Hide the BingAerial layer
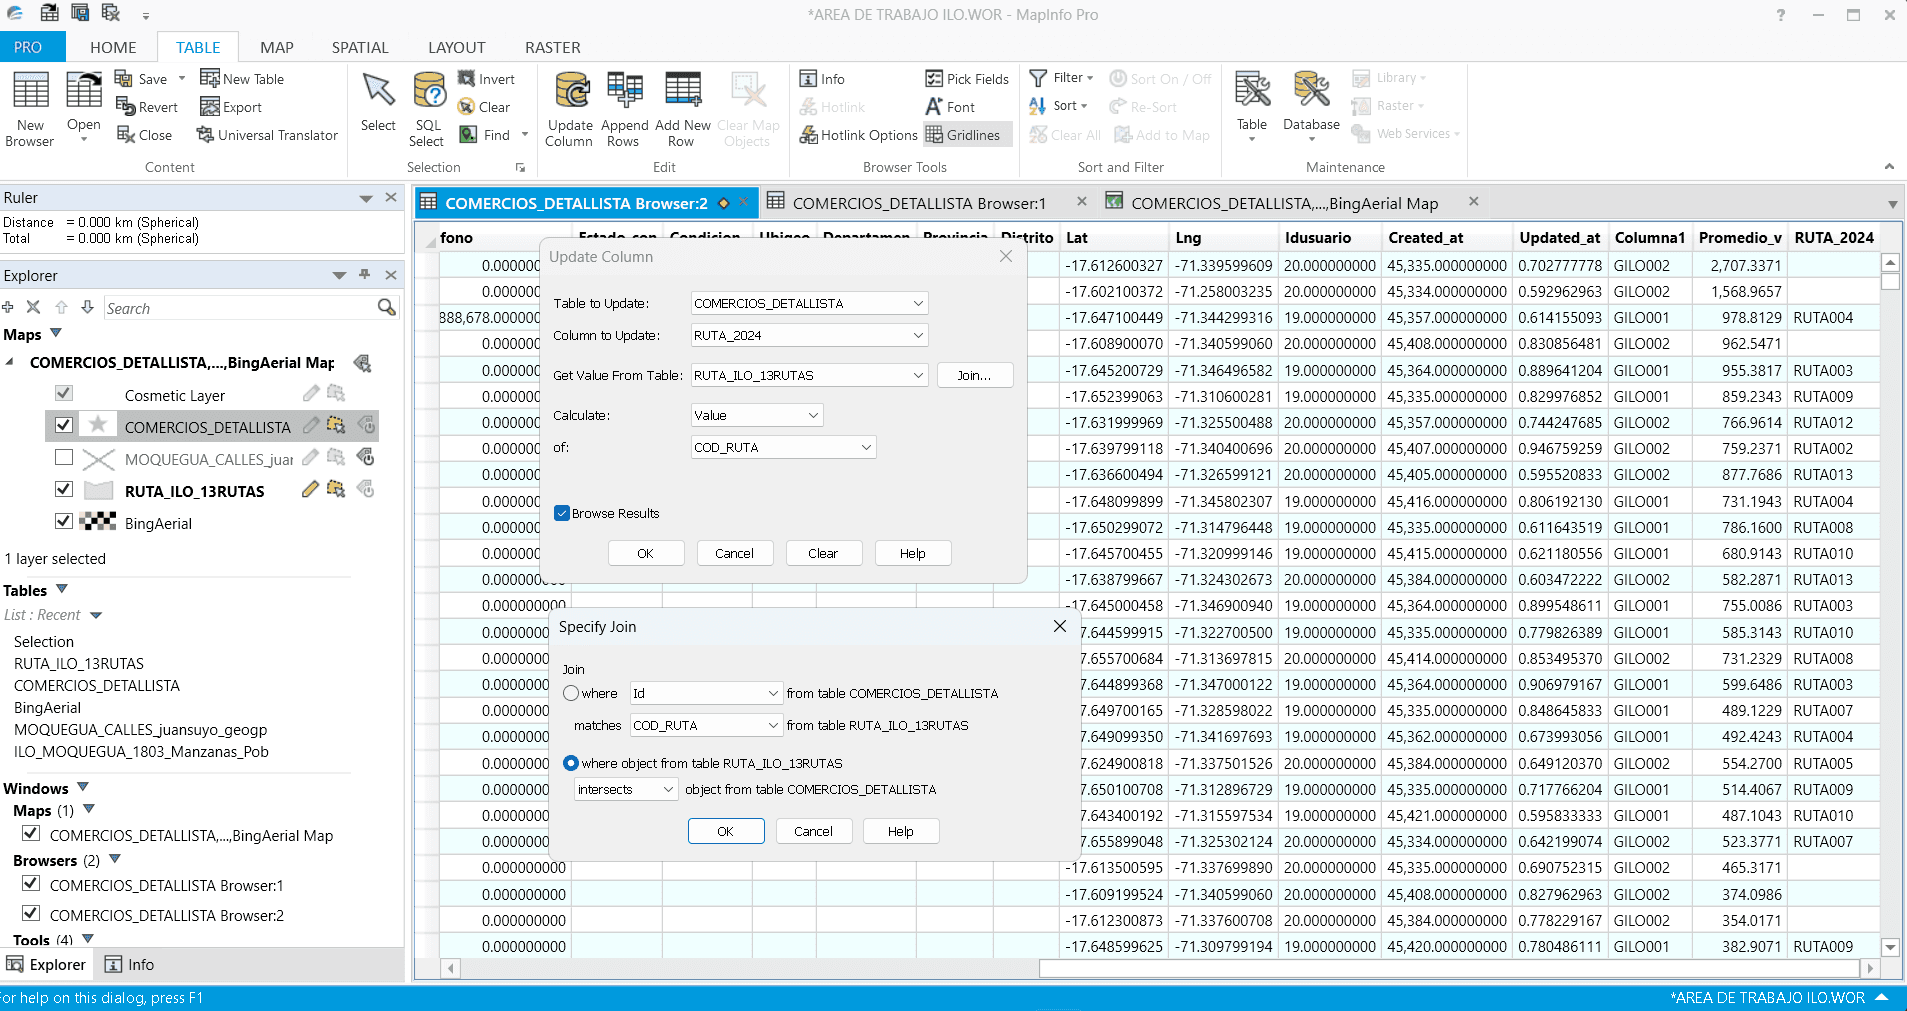 pos(64,521)
